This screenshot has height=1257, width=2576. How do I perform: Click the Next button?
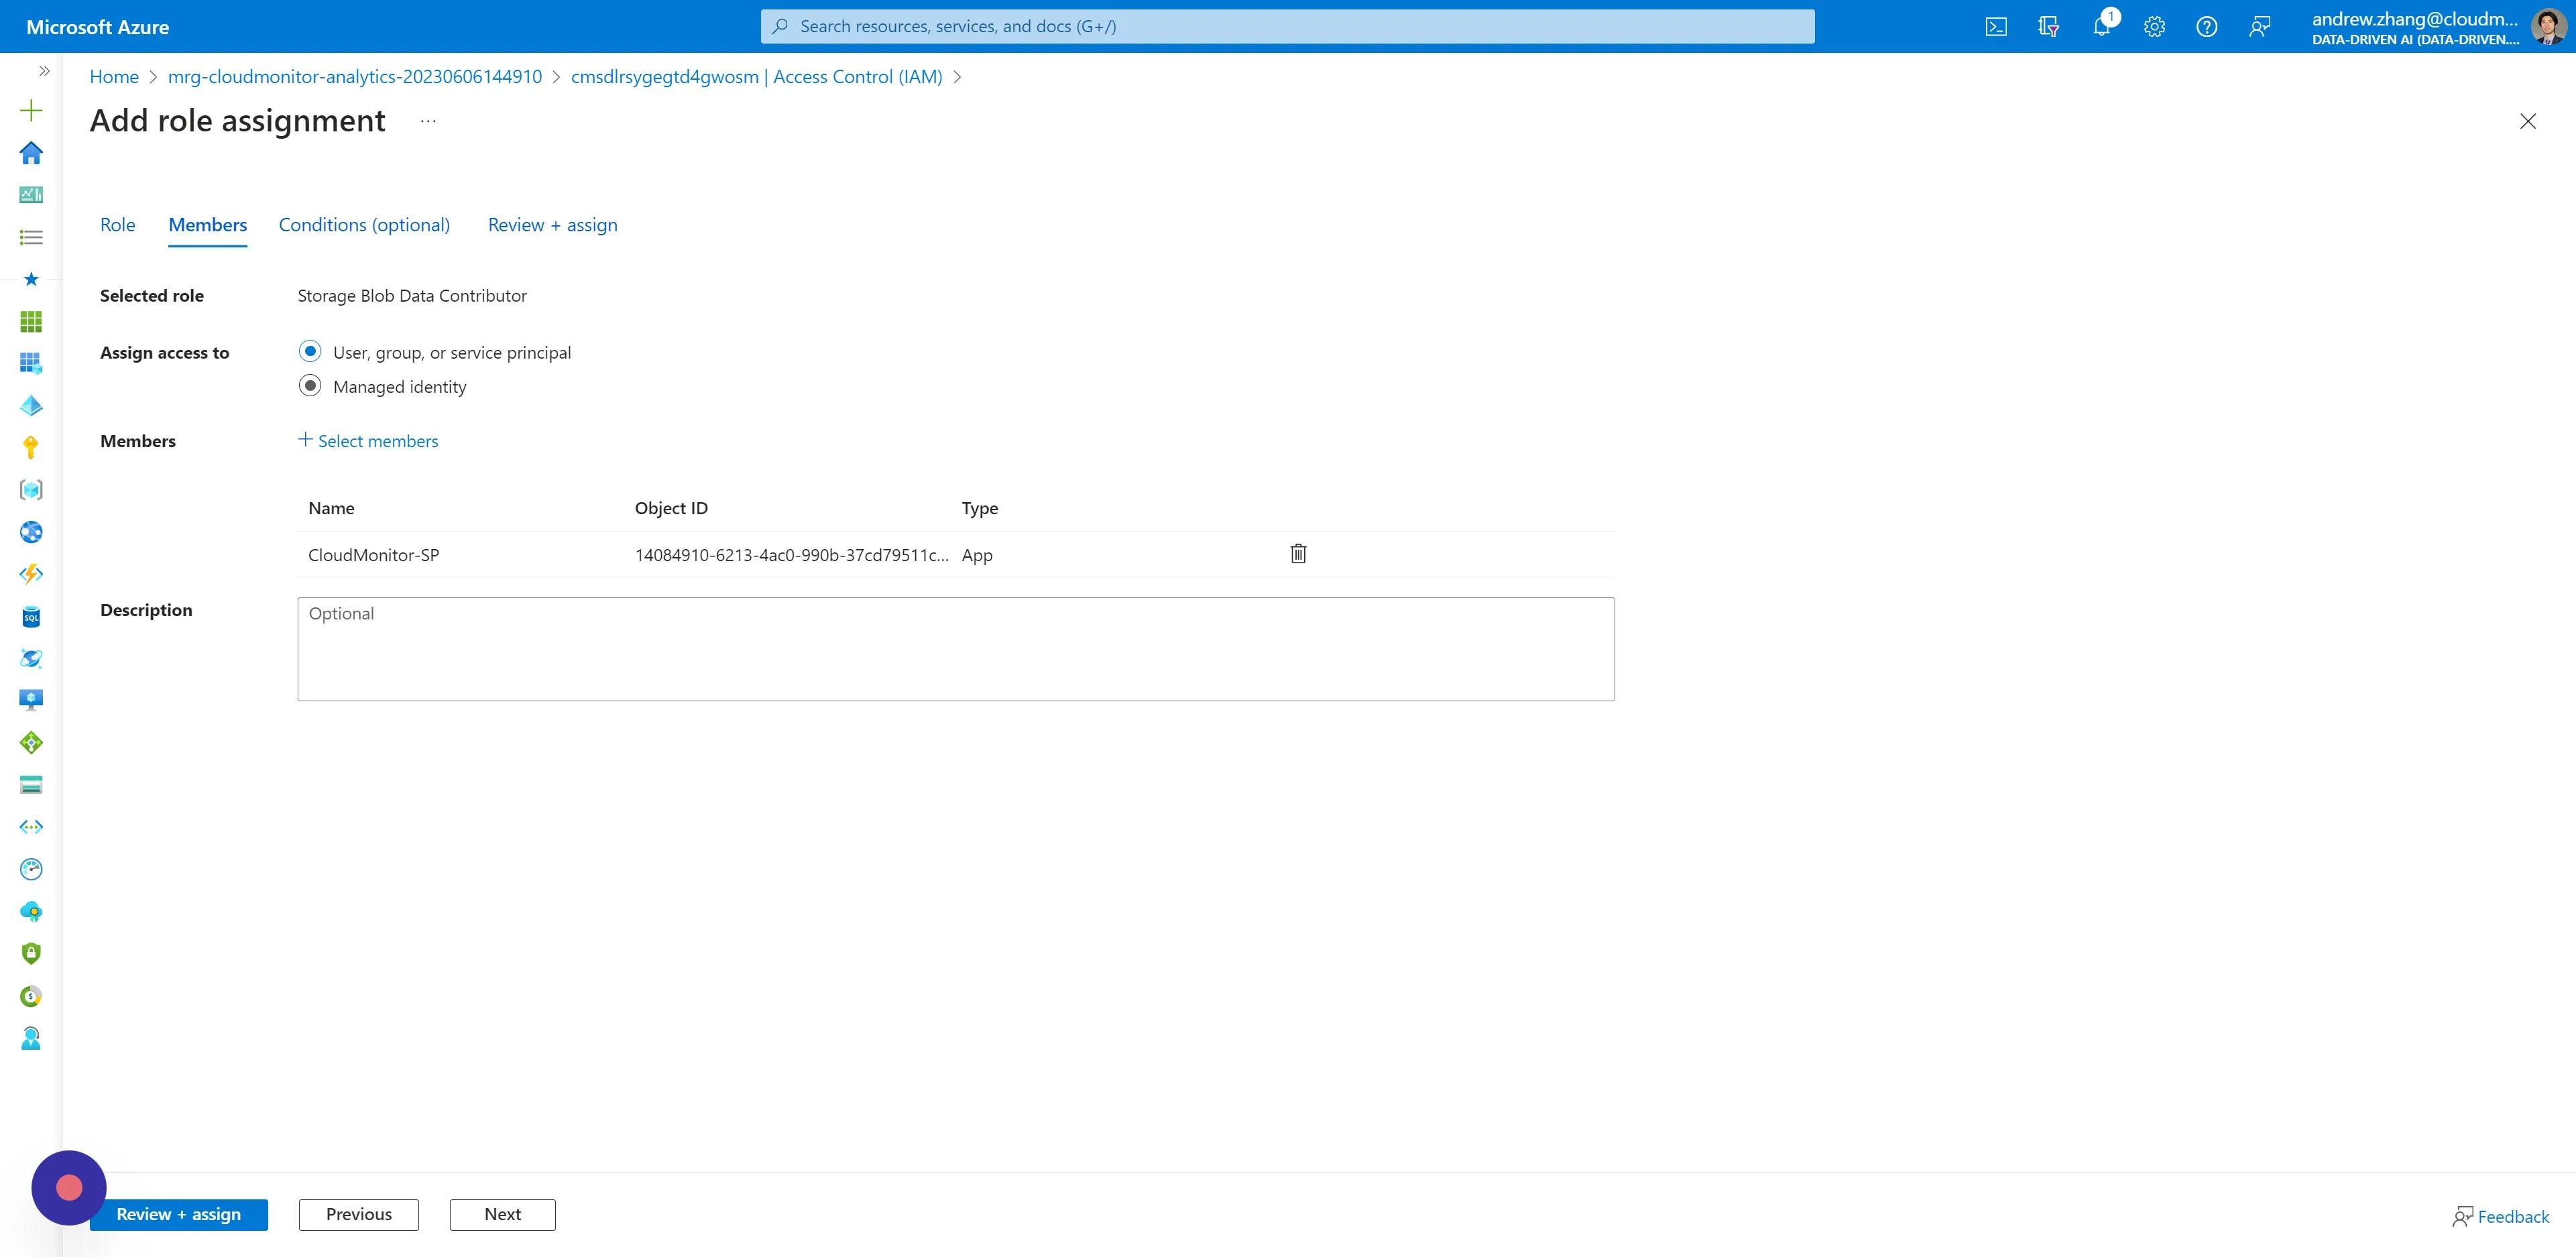click(502, 1214)
